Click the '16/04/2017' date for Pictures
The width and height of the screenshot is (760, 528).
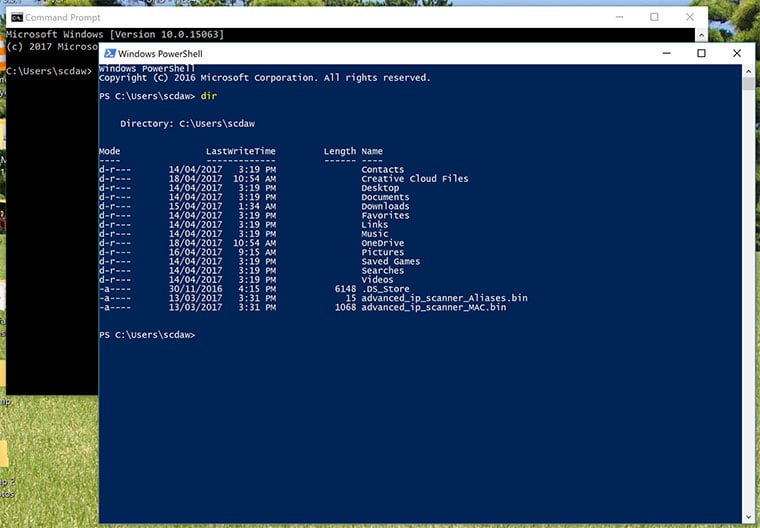pyautogui.click(x=195, y=253)
